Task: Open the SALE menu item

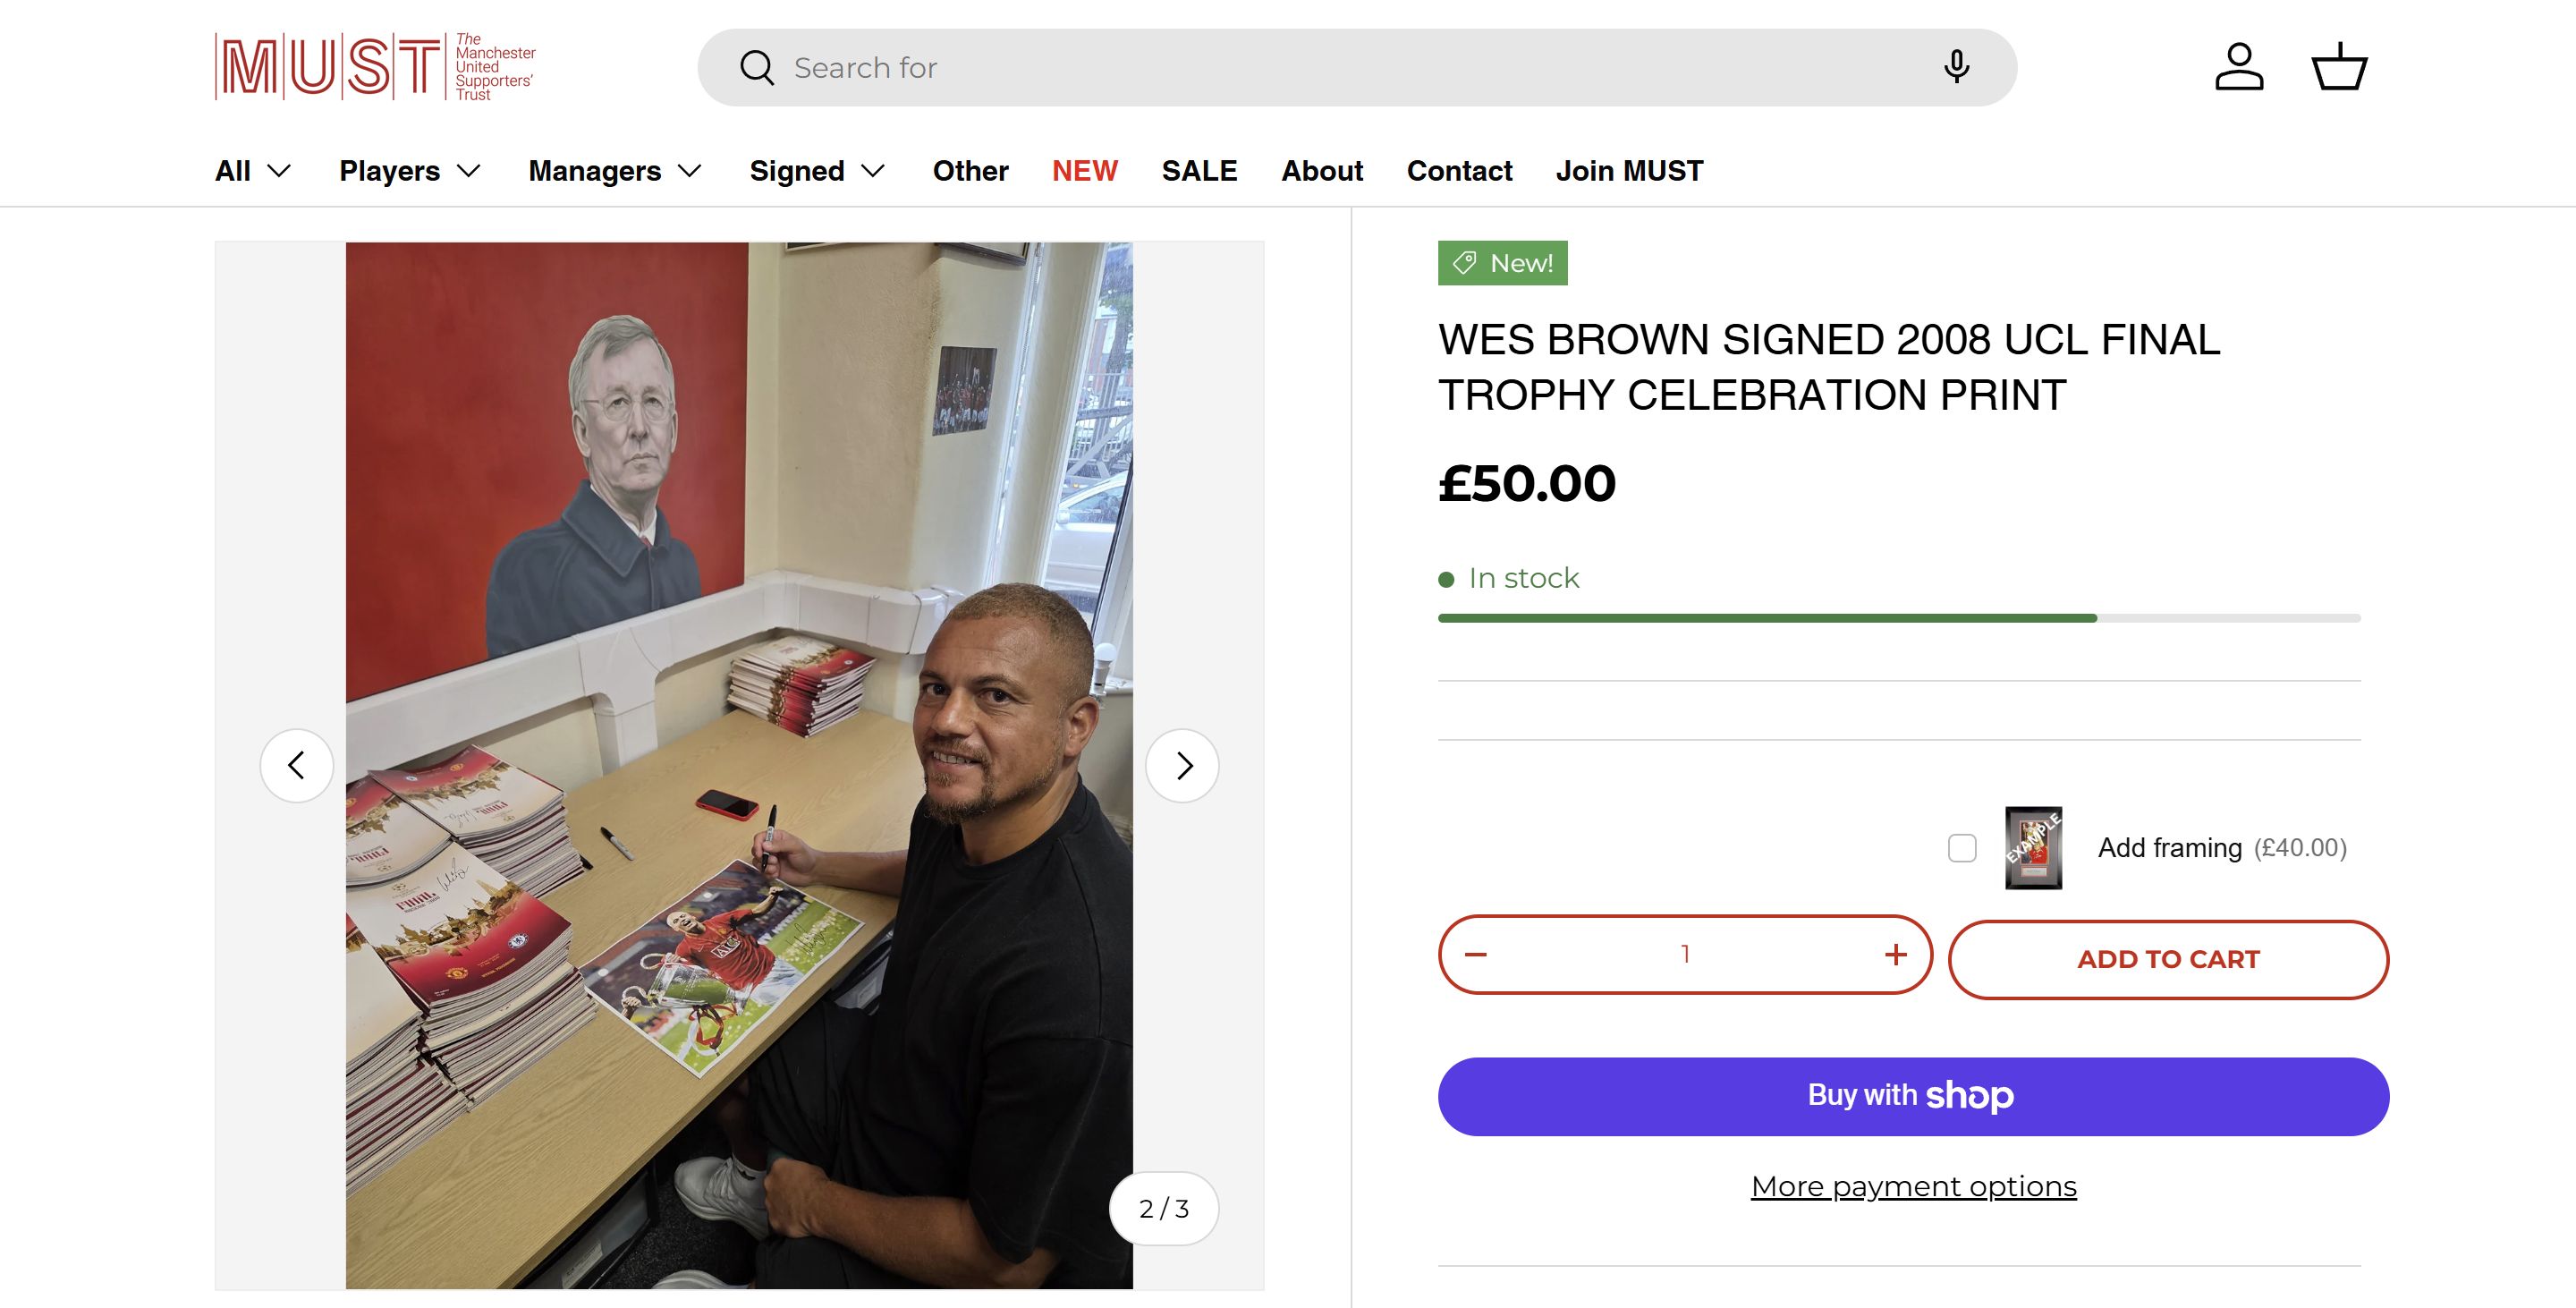Action: point(1199,171)
